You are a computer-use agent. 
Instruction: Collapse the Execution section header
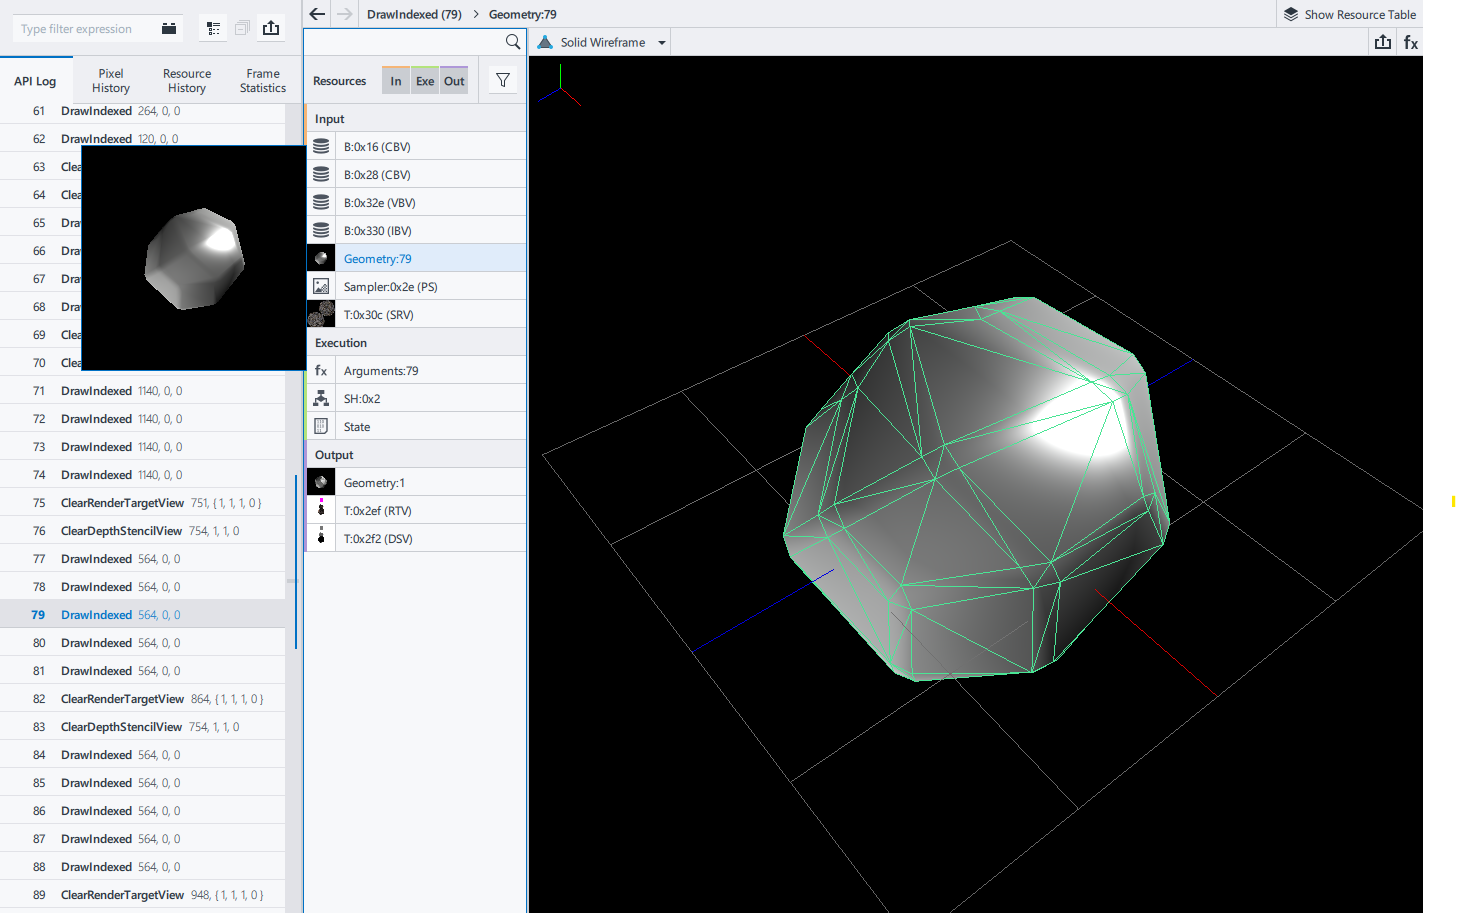pos(341,343)
